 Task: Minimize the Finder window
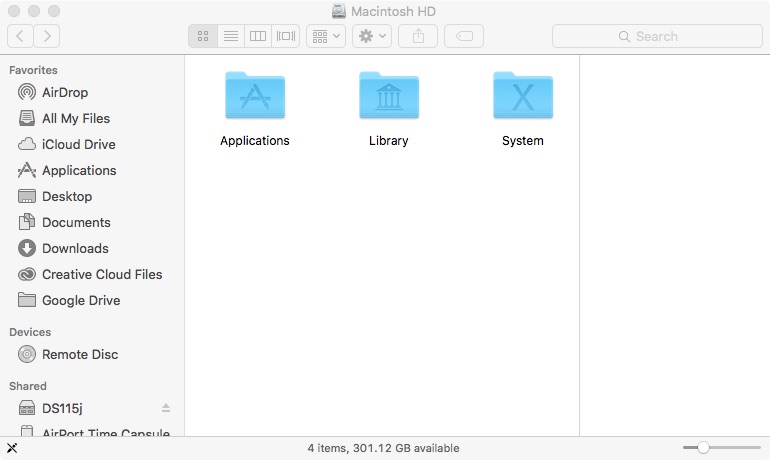(x=34, y=11)
